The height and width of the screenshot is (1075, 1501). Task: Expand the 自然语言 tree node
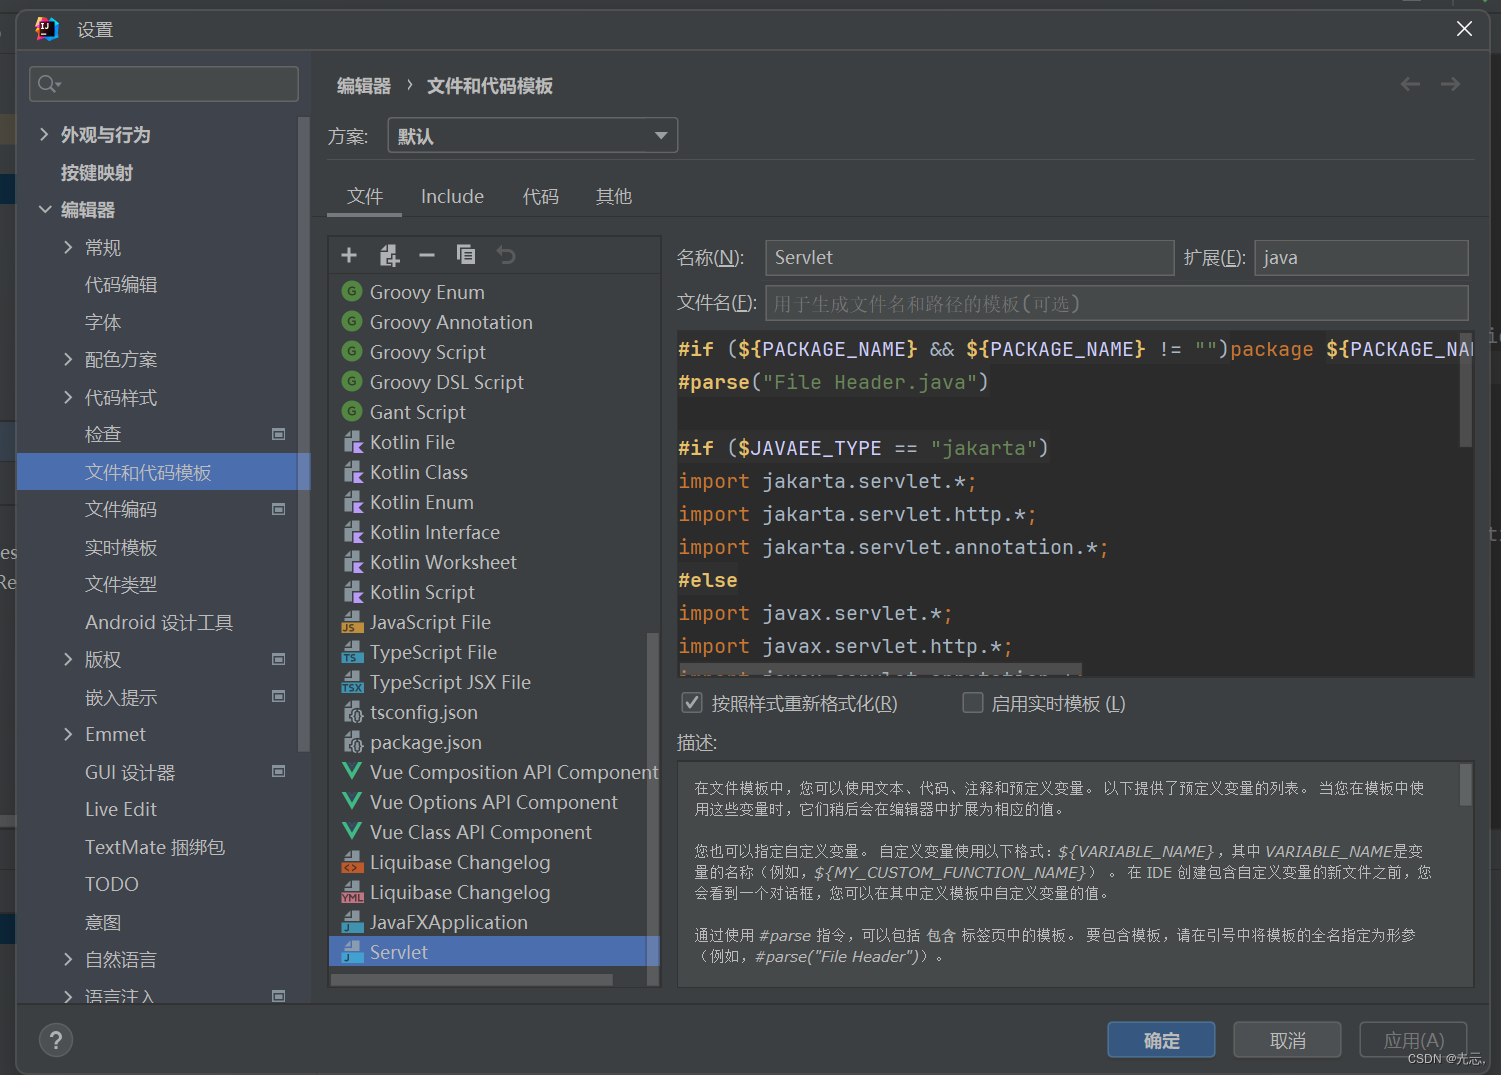68,959
